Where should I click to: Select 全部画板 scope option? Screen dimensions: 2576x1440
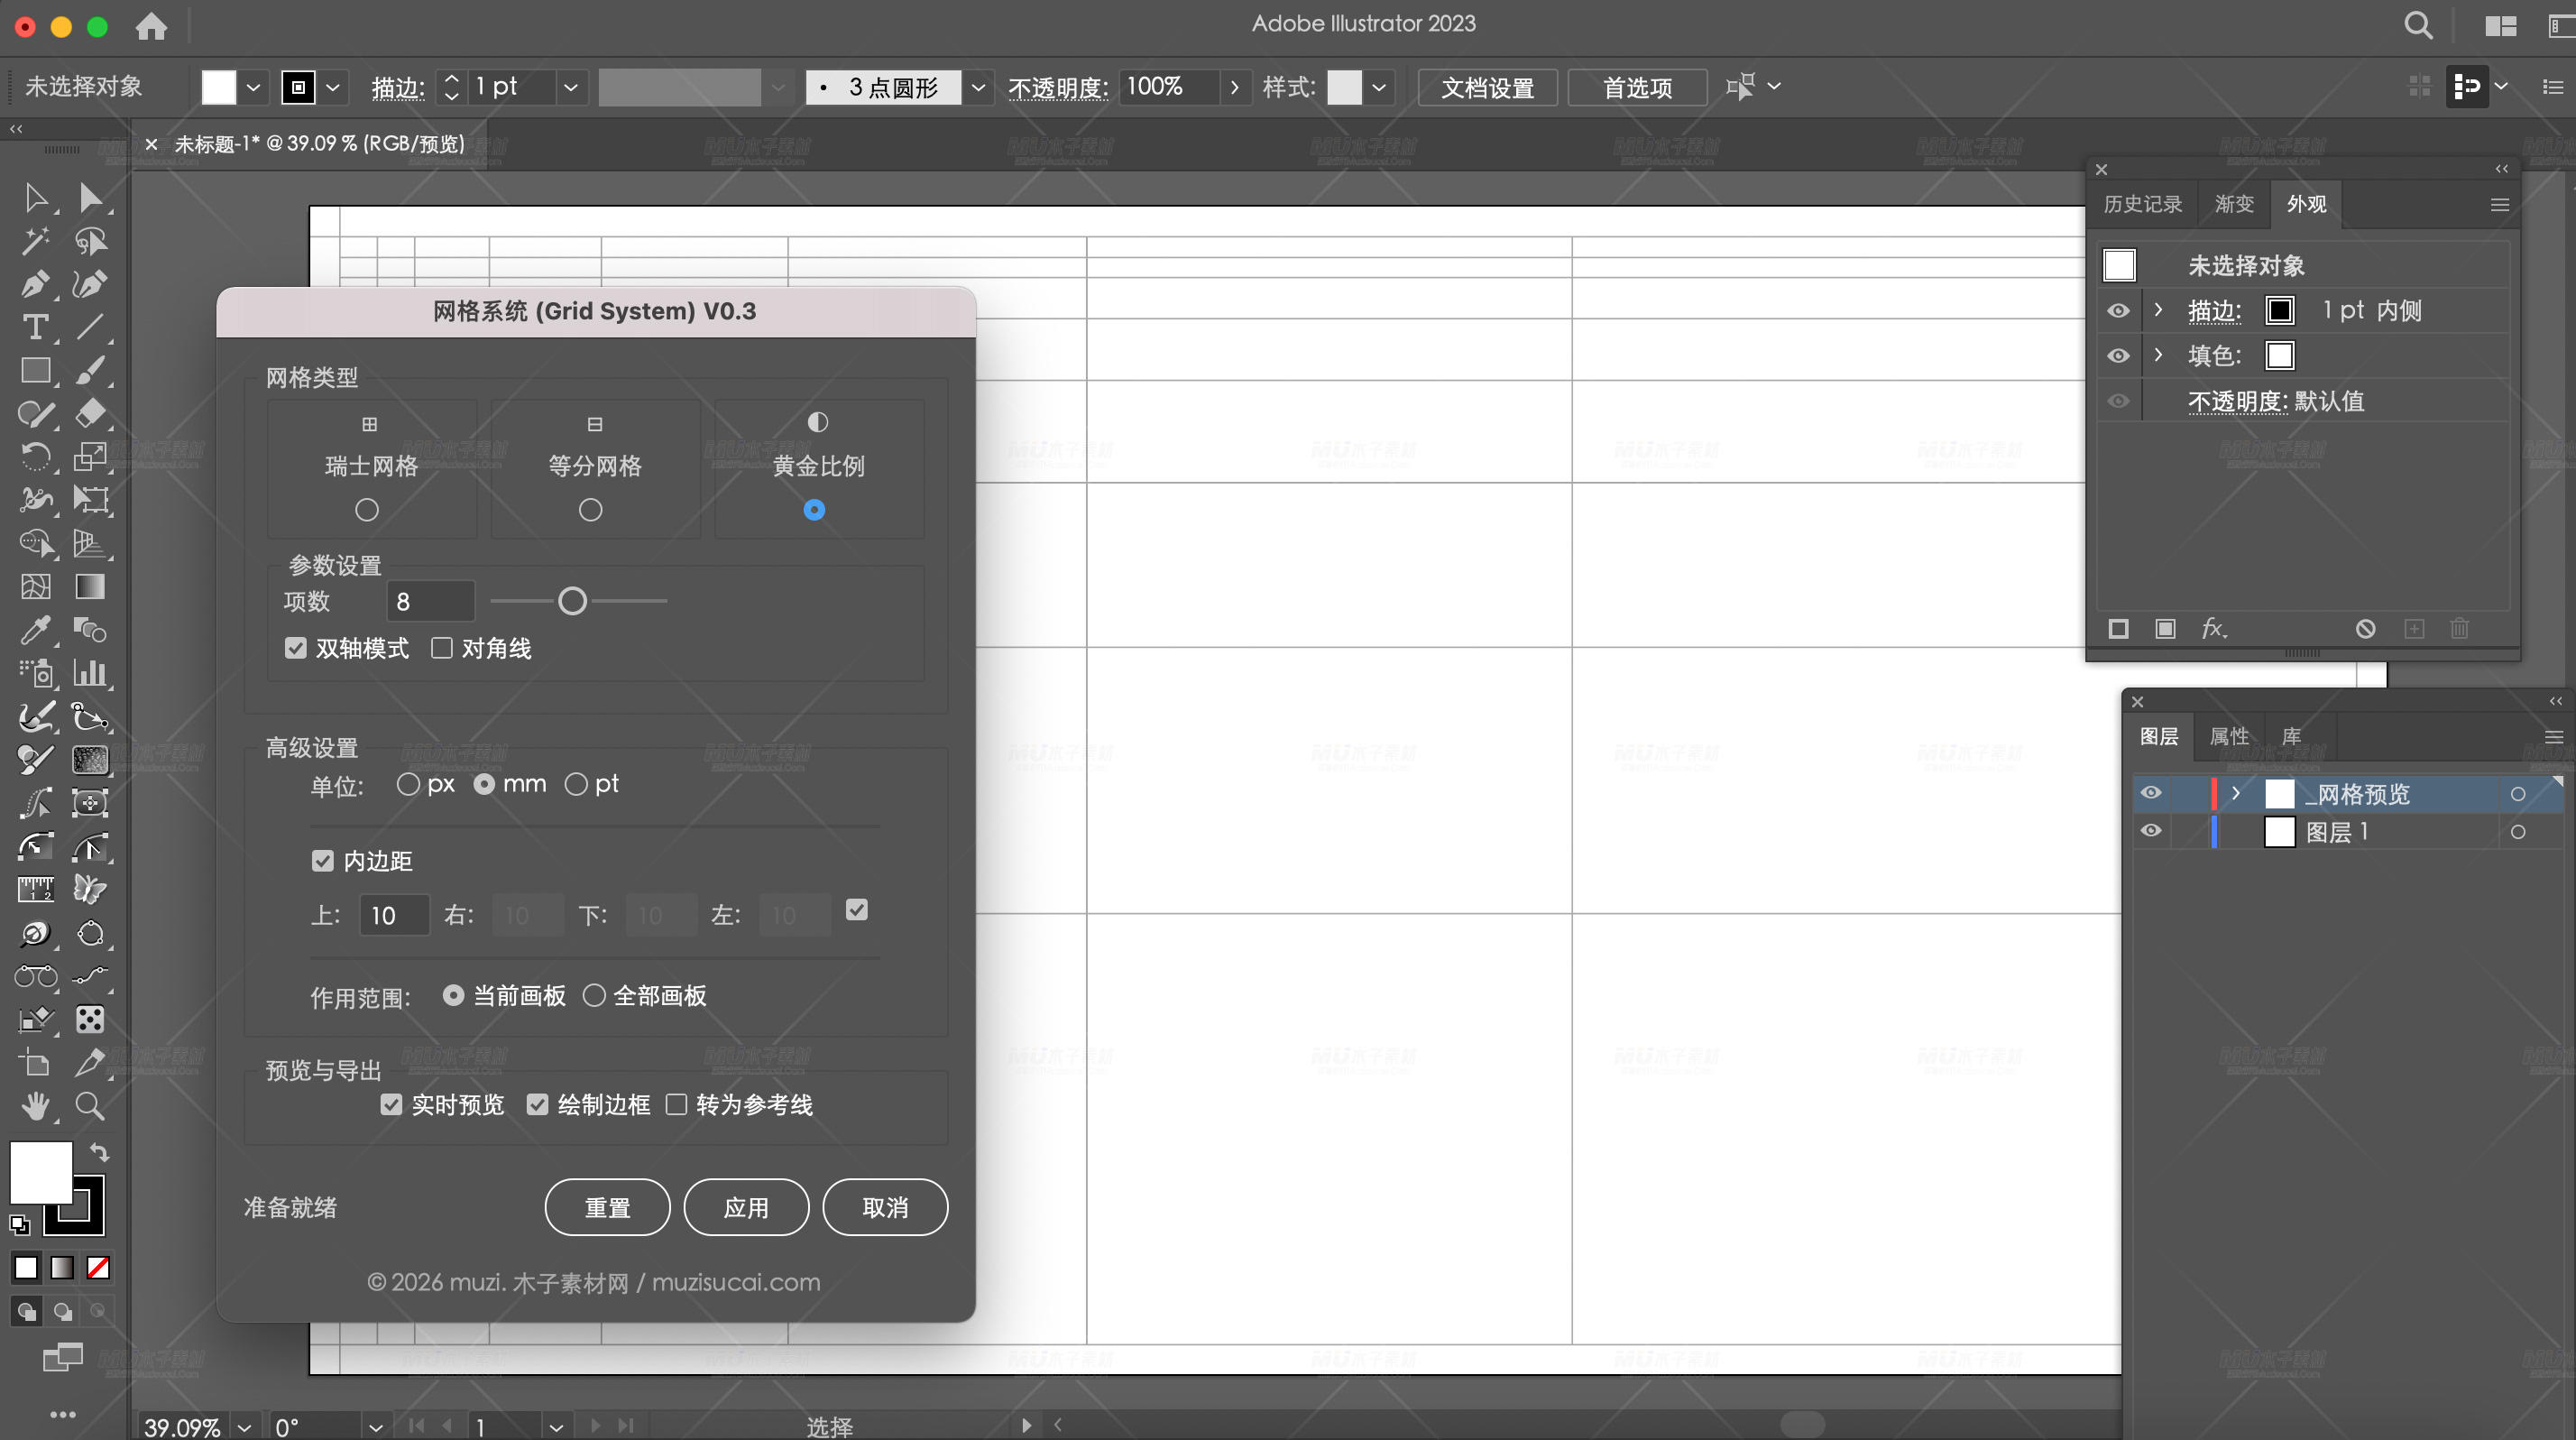click(594, 995)
